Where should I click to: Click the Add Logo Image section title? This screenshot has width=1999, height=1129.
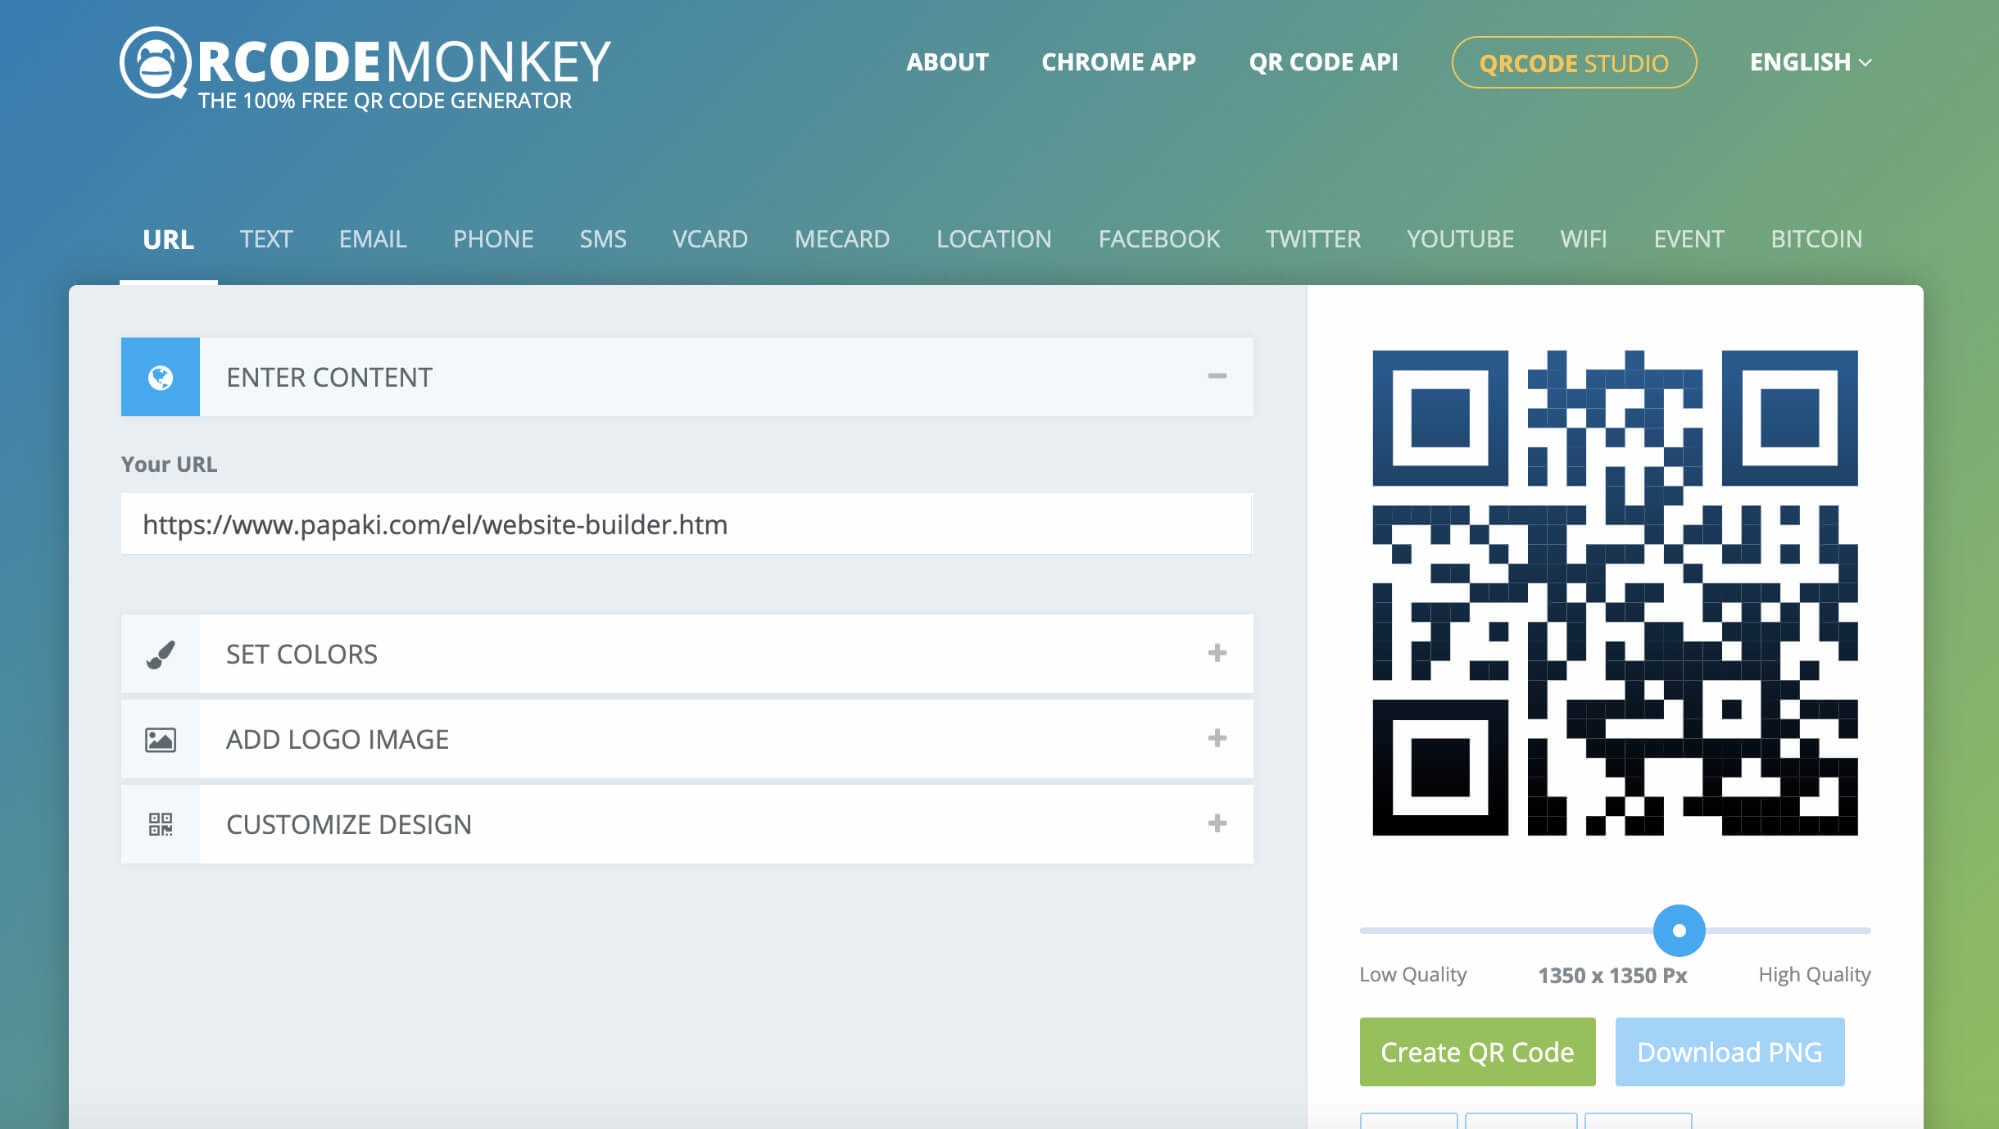(x=337, y=739)
